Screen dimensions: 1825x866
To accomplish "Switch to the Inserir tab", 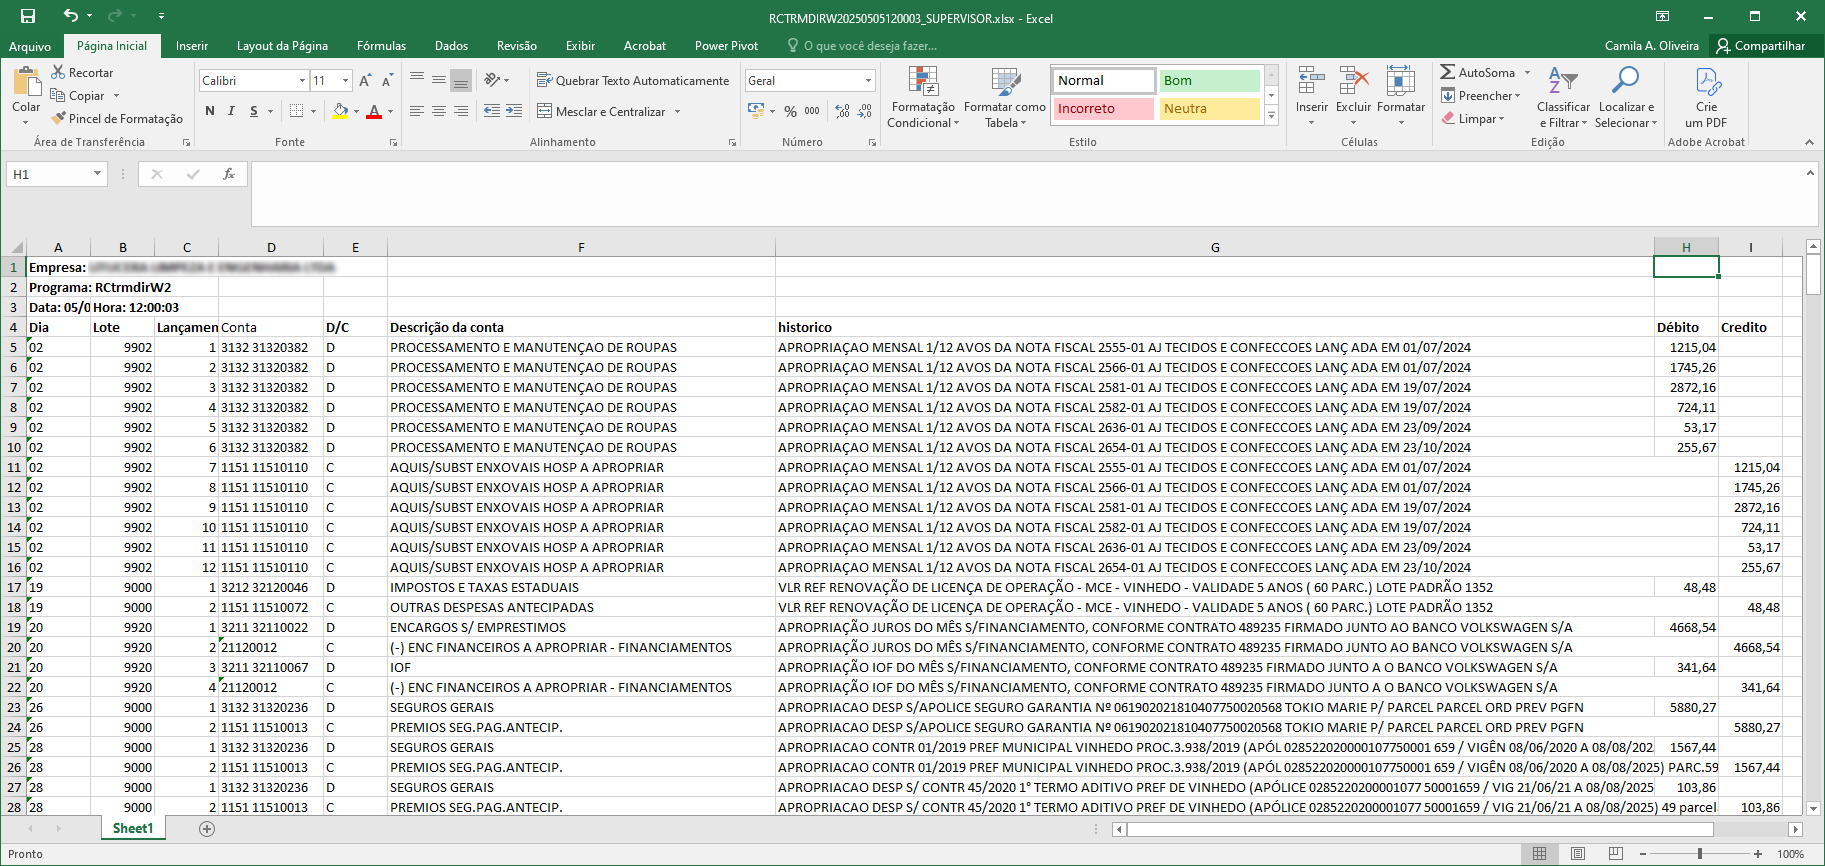I will [x=192, y=46].
